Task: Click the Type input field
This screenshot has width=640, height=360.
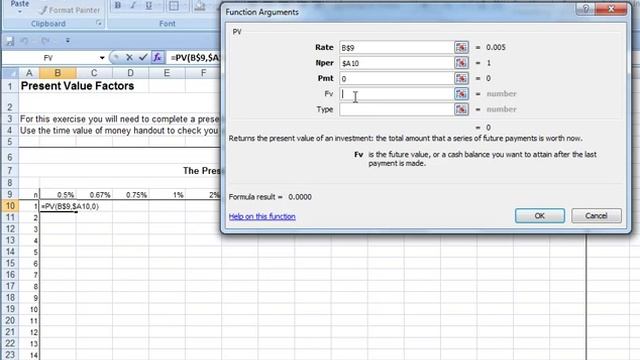Action: pyautogui.click(x=396, y=109)
